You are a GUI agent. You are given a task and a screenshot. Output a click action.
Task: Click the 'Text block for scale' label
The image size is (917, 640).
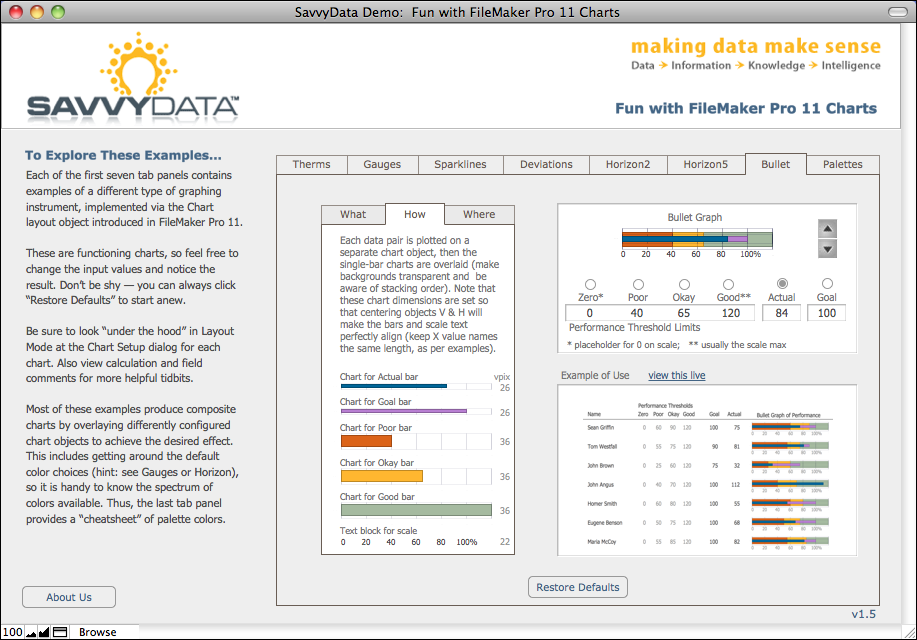[378, 531]
